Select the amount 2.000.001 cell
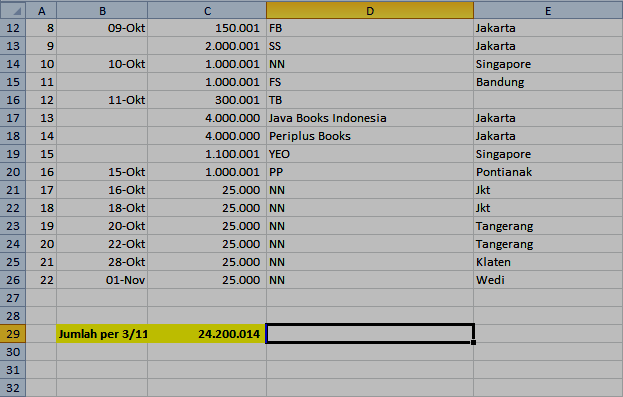623x397 pixels. coord(207,46)
